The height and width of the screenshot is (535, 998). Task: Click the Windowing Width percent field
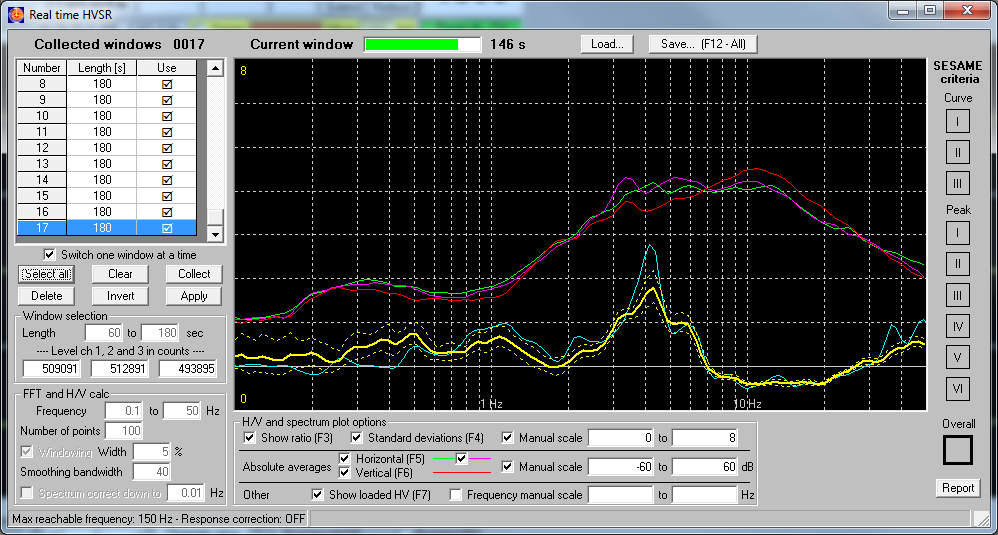pyautogui.click(x=151, y=452)
